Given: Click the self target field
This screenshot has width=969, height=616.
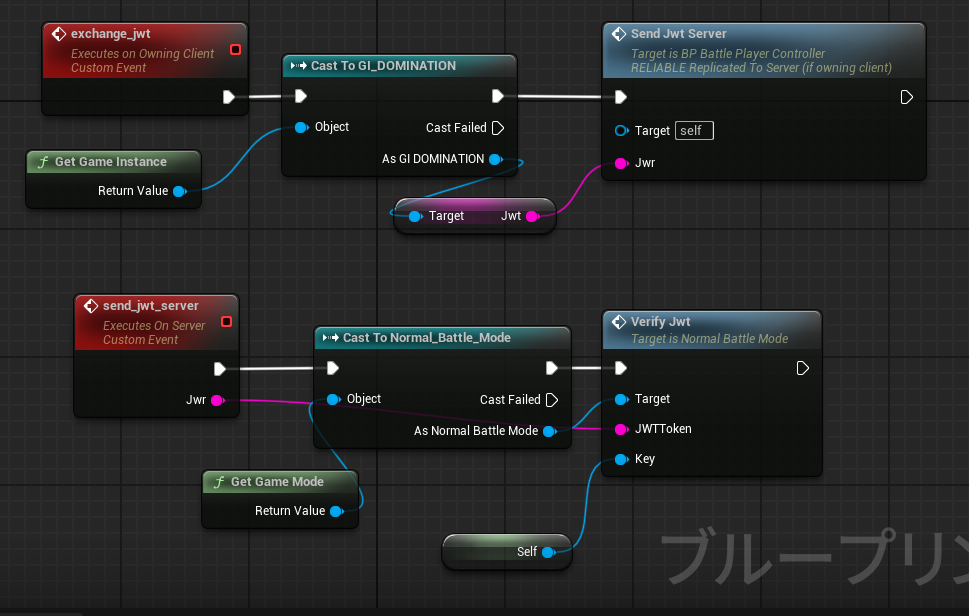Looking at the screenshot, I should click(694, 131).
